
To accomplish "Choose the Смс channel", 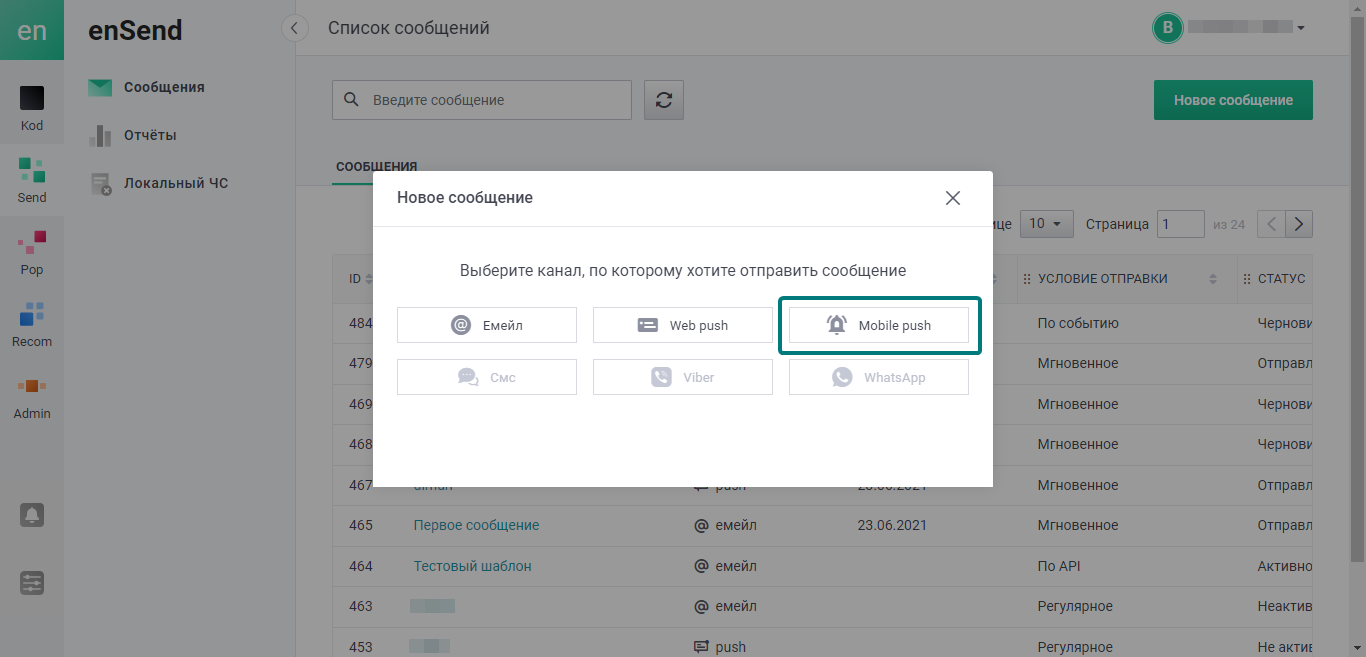I will coord(487,377).
